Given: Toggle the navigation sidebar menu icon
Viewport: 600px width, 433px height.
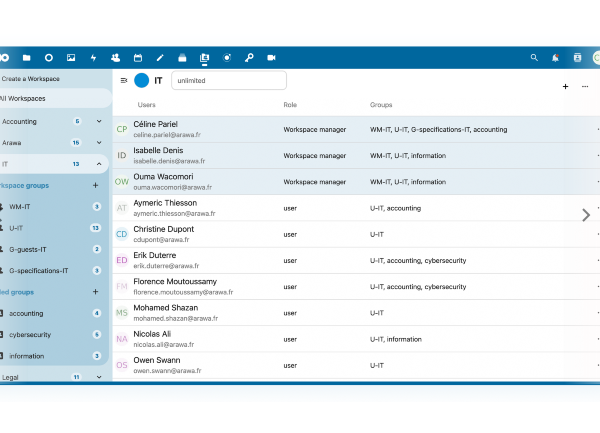Looking at the screenshot, I should (x=124, y=80).
